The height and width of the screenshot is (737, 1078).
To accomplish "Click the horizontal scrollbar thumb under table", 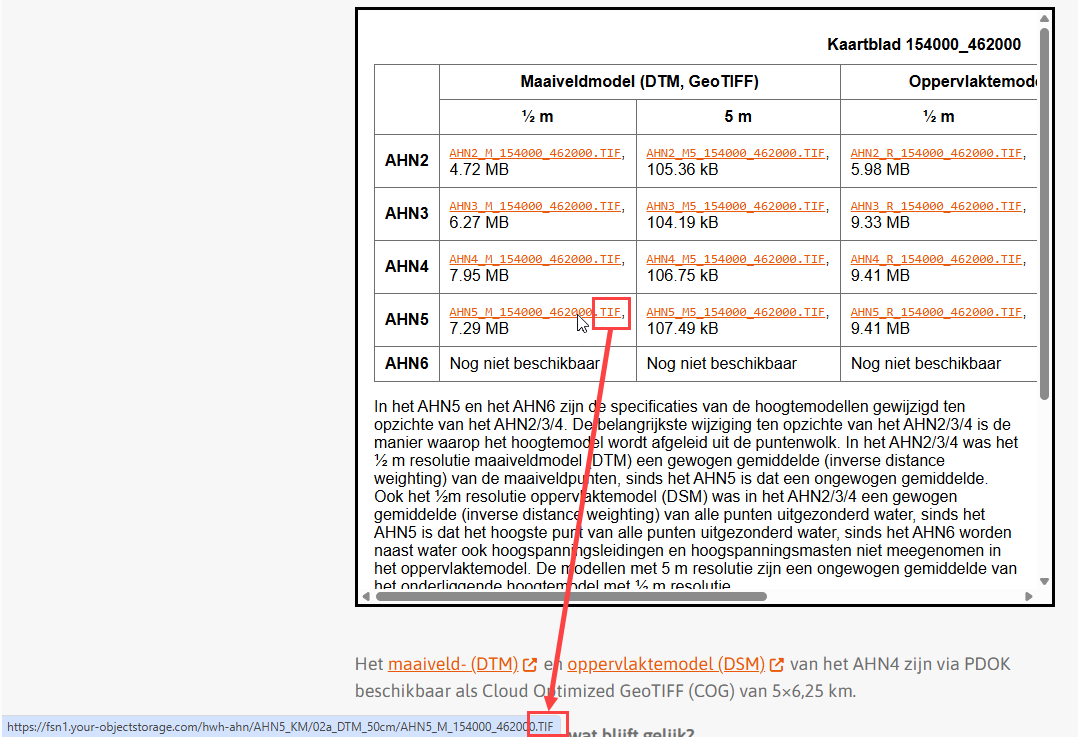I will coord(570,597).
